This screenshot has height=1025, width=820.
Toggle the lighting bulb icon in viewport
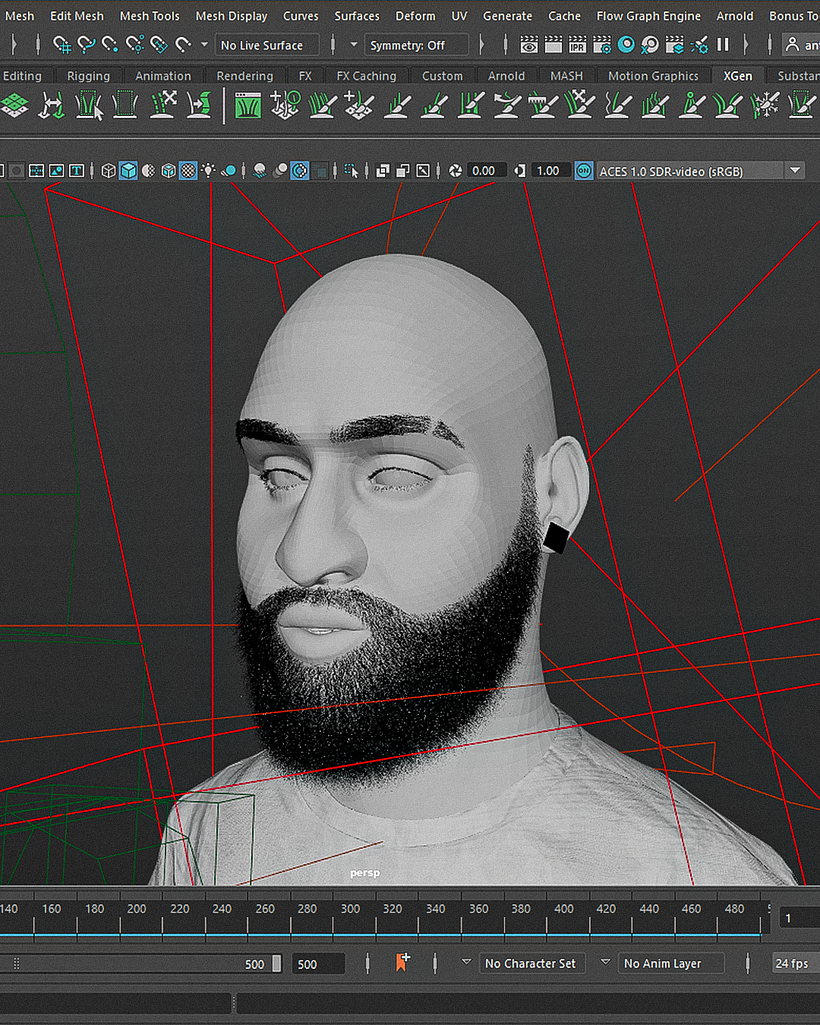[x=208, y=170]
